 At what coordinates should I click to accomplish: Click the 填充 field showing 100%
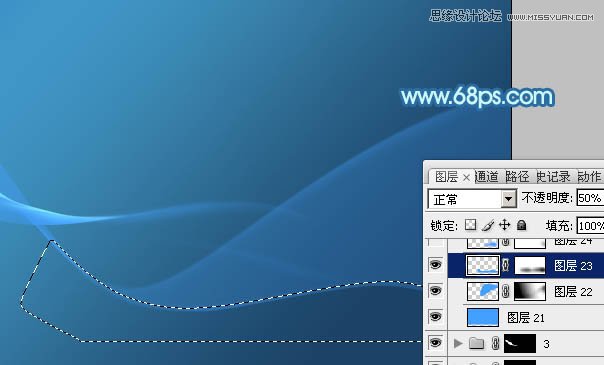590,225
